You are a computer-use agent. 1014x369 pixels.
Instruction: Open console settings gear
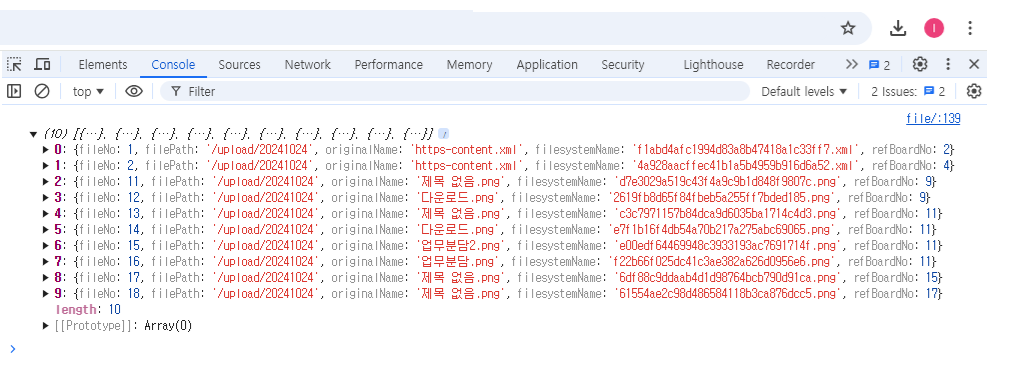(974, 91)
